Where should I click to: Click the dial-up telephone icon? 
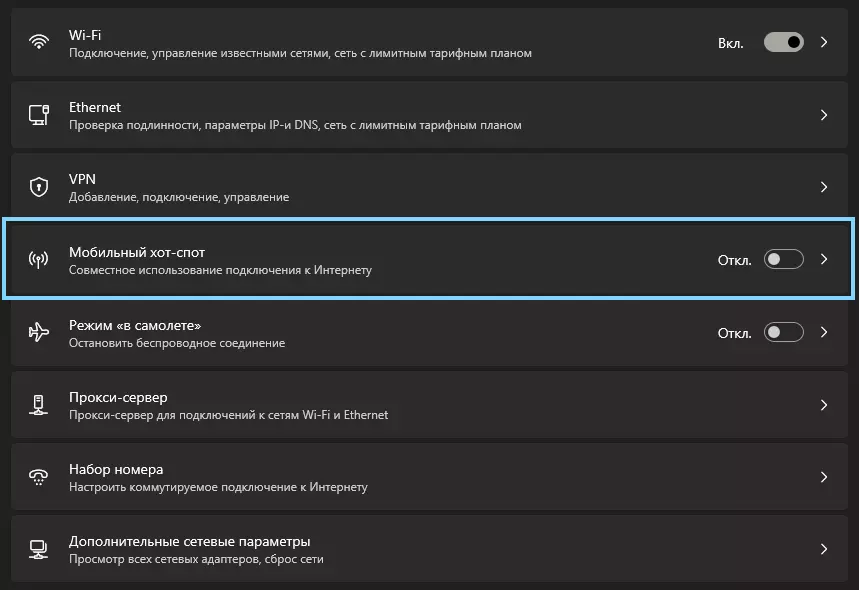39,477
